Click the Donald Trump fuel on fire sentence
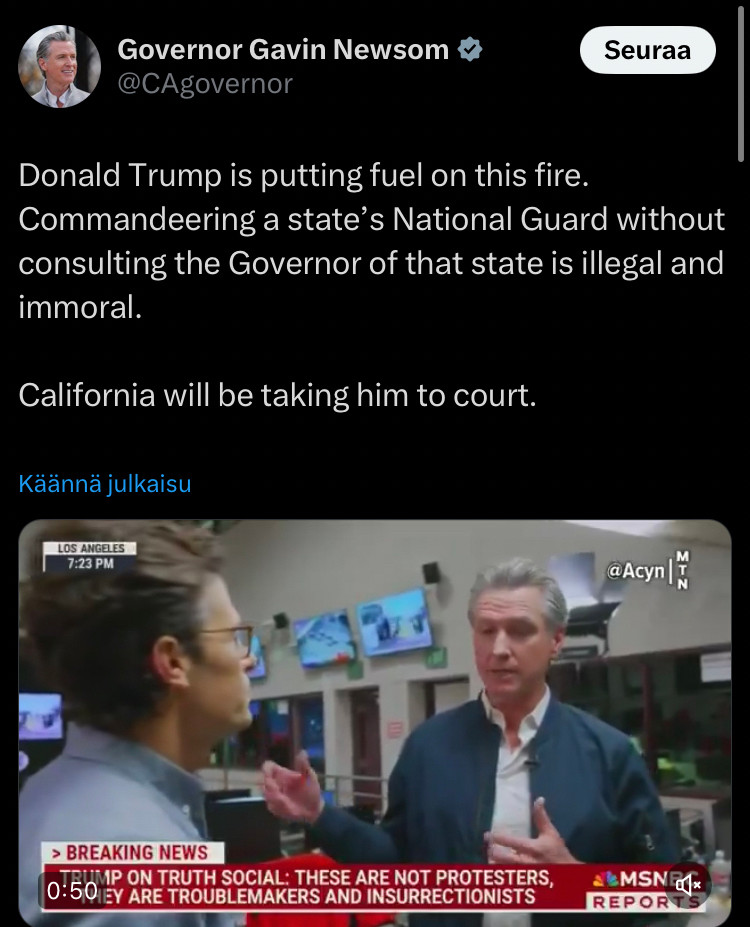Viewport: 750px width, 927px height. pos(304,176)
